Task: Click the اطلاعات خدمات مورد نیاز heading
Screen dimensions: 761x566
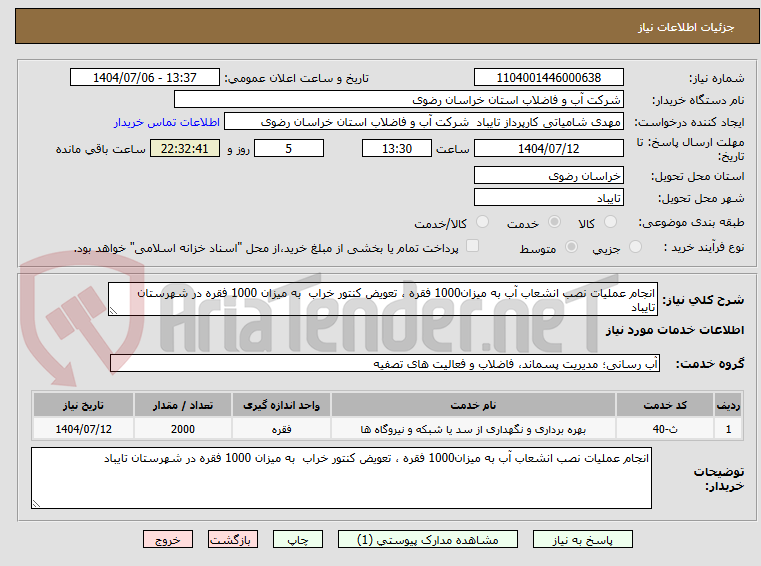Action: pos(675,330)
